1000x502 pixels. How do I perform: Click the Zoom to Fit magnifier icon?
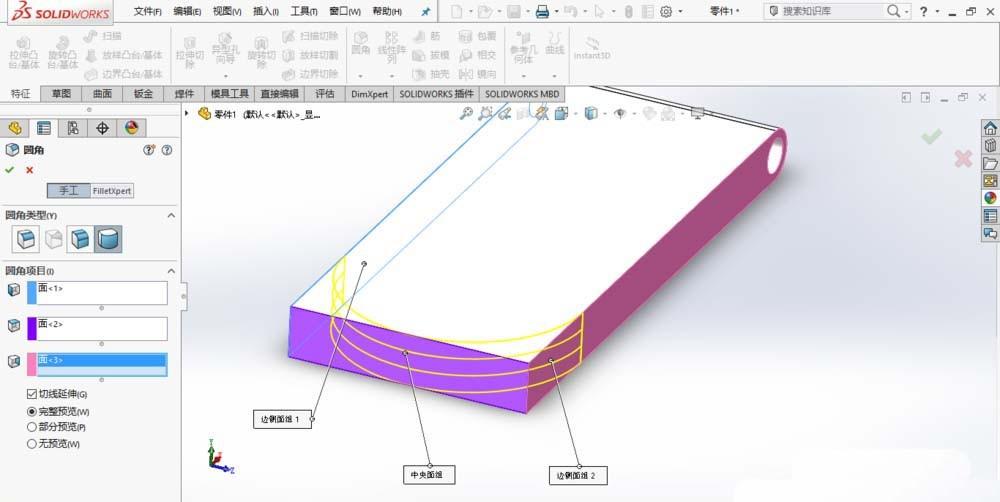pyautogui.click(x=466, y=114)
